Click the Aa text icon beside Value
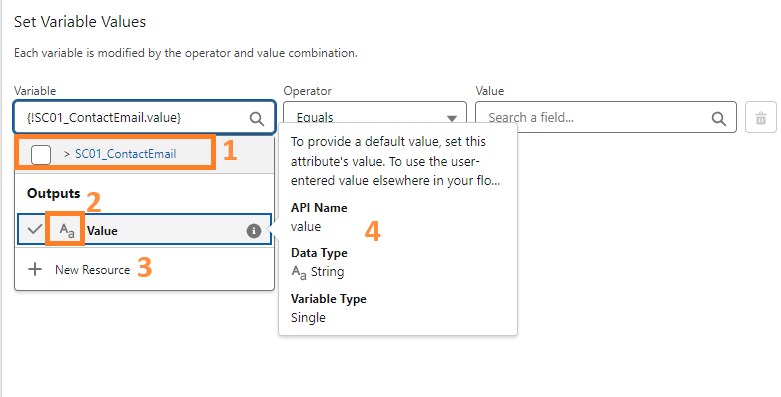This screenshot has width=781, height=397. 66,231
